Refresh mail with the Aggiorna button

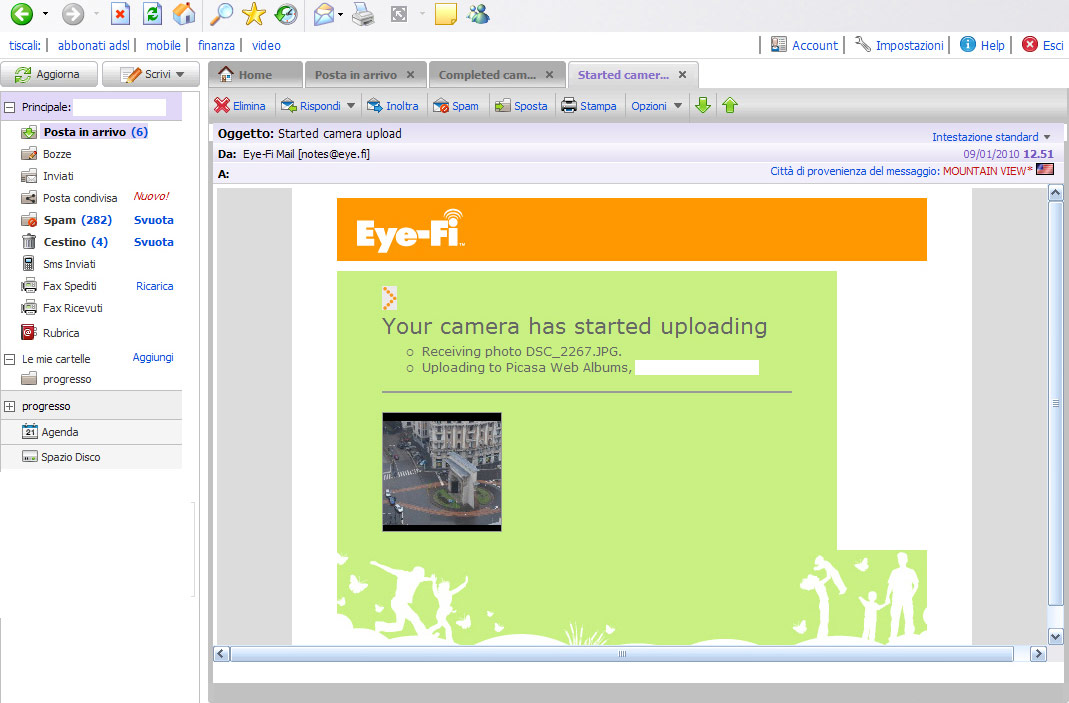click(x=49, y=74)
